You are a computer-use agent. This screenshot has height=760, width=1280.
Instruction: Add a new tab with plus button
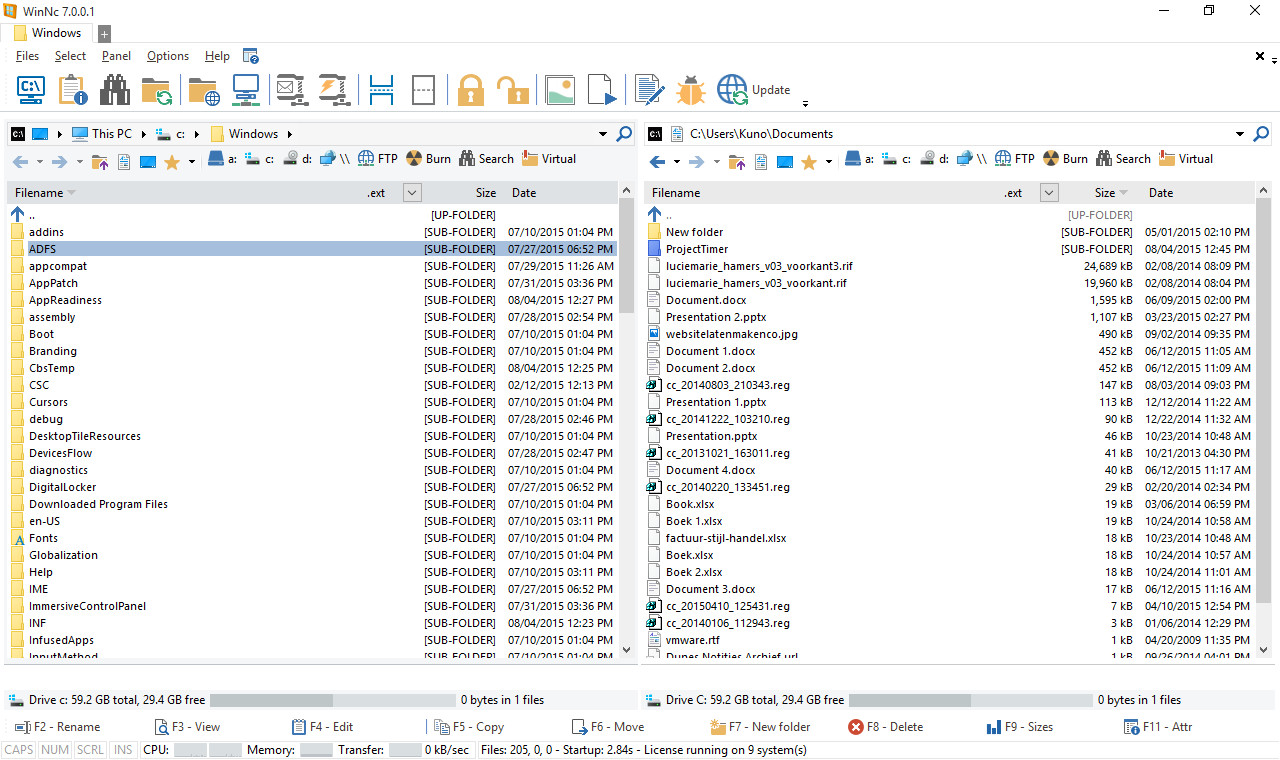pyautogui.click(x=104, y=34)
